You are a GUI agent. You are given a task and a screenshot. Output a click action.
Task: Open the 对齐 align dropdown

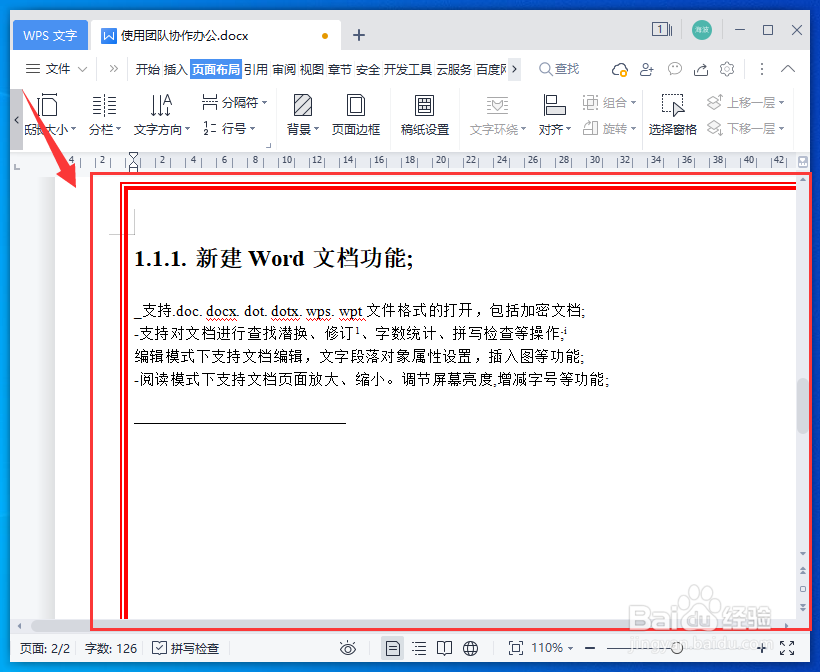[554, 115]
